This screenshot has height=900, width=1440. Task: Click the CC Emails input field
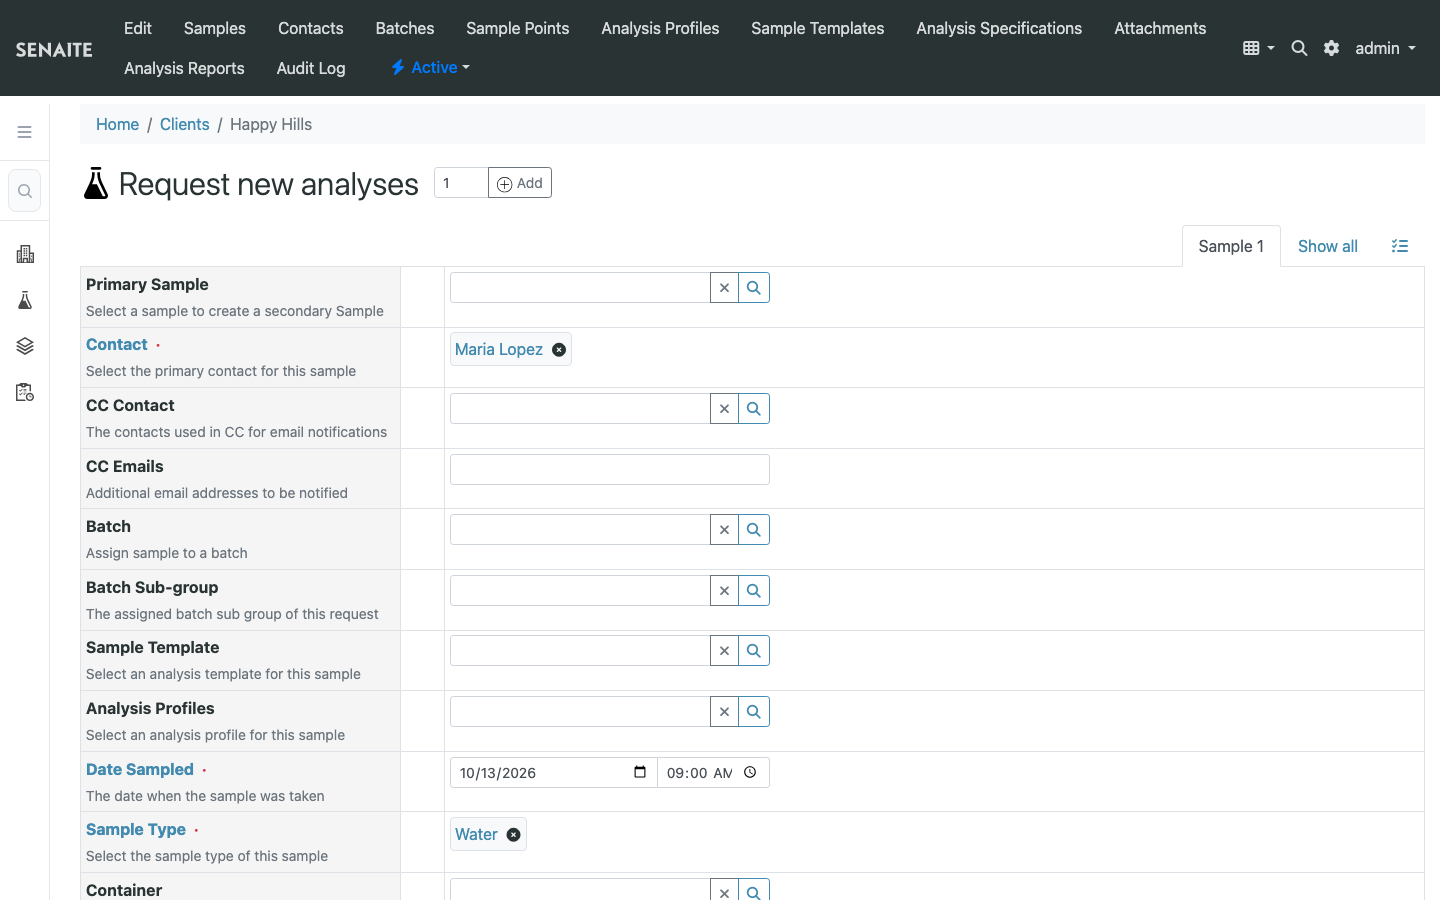tap(610, 470)
